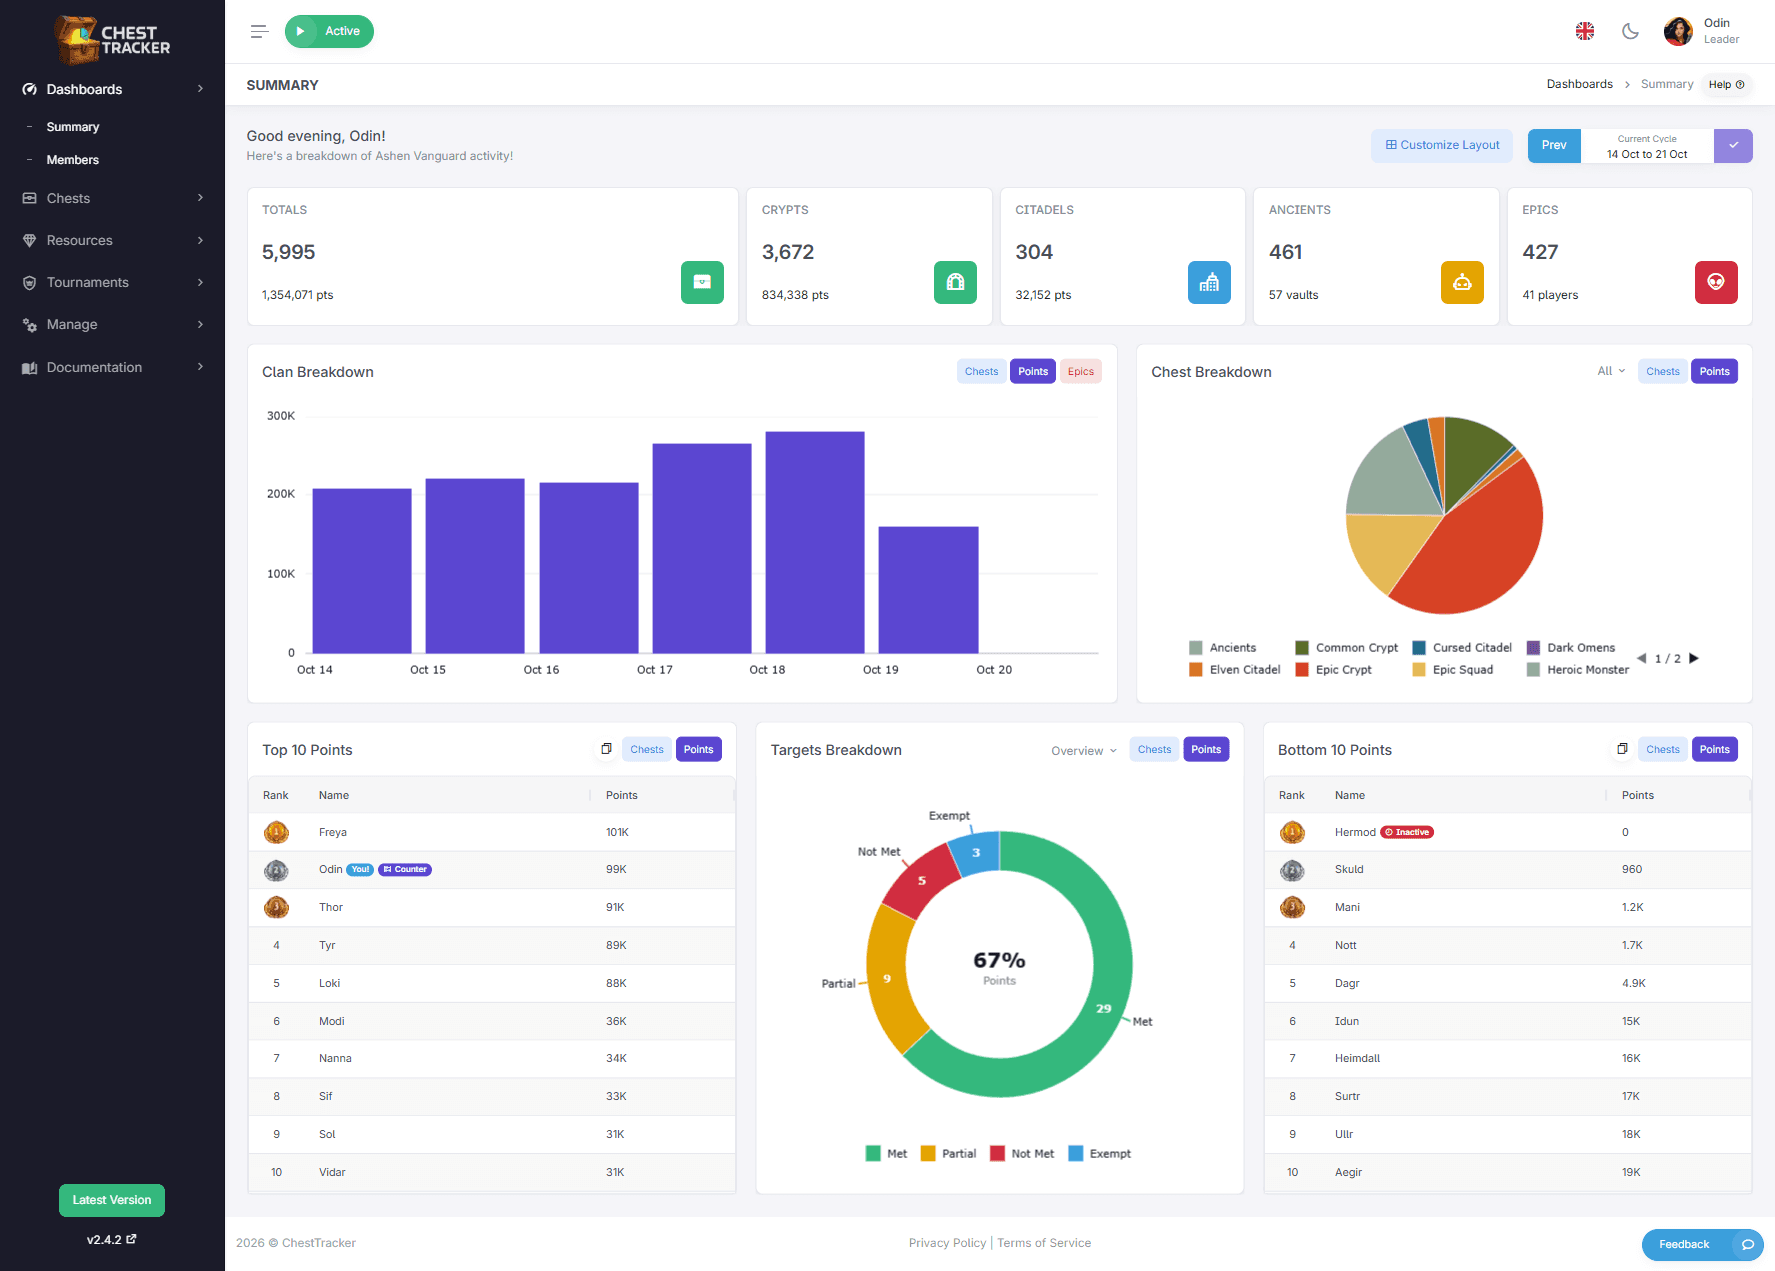Click Odin's profile avatar
The image size is (1775, 1271).
[x=1678, y=31]
